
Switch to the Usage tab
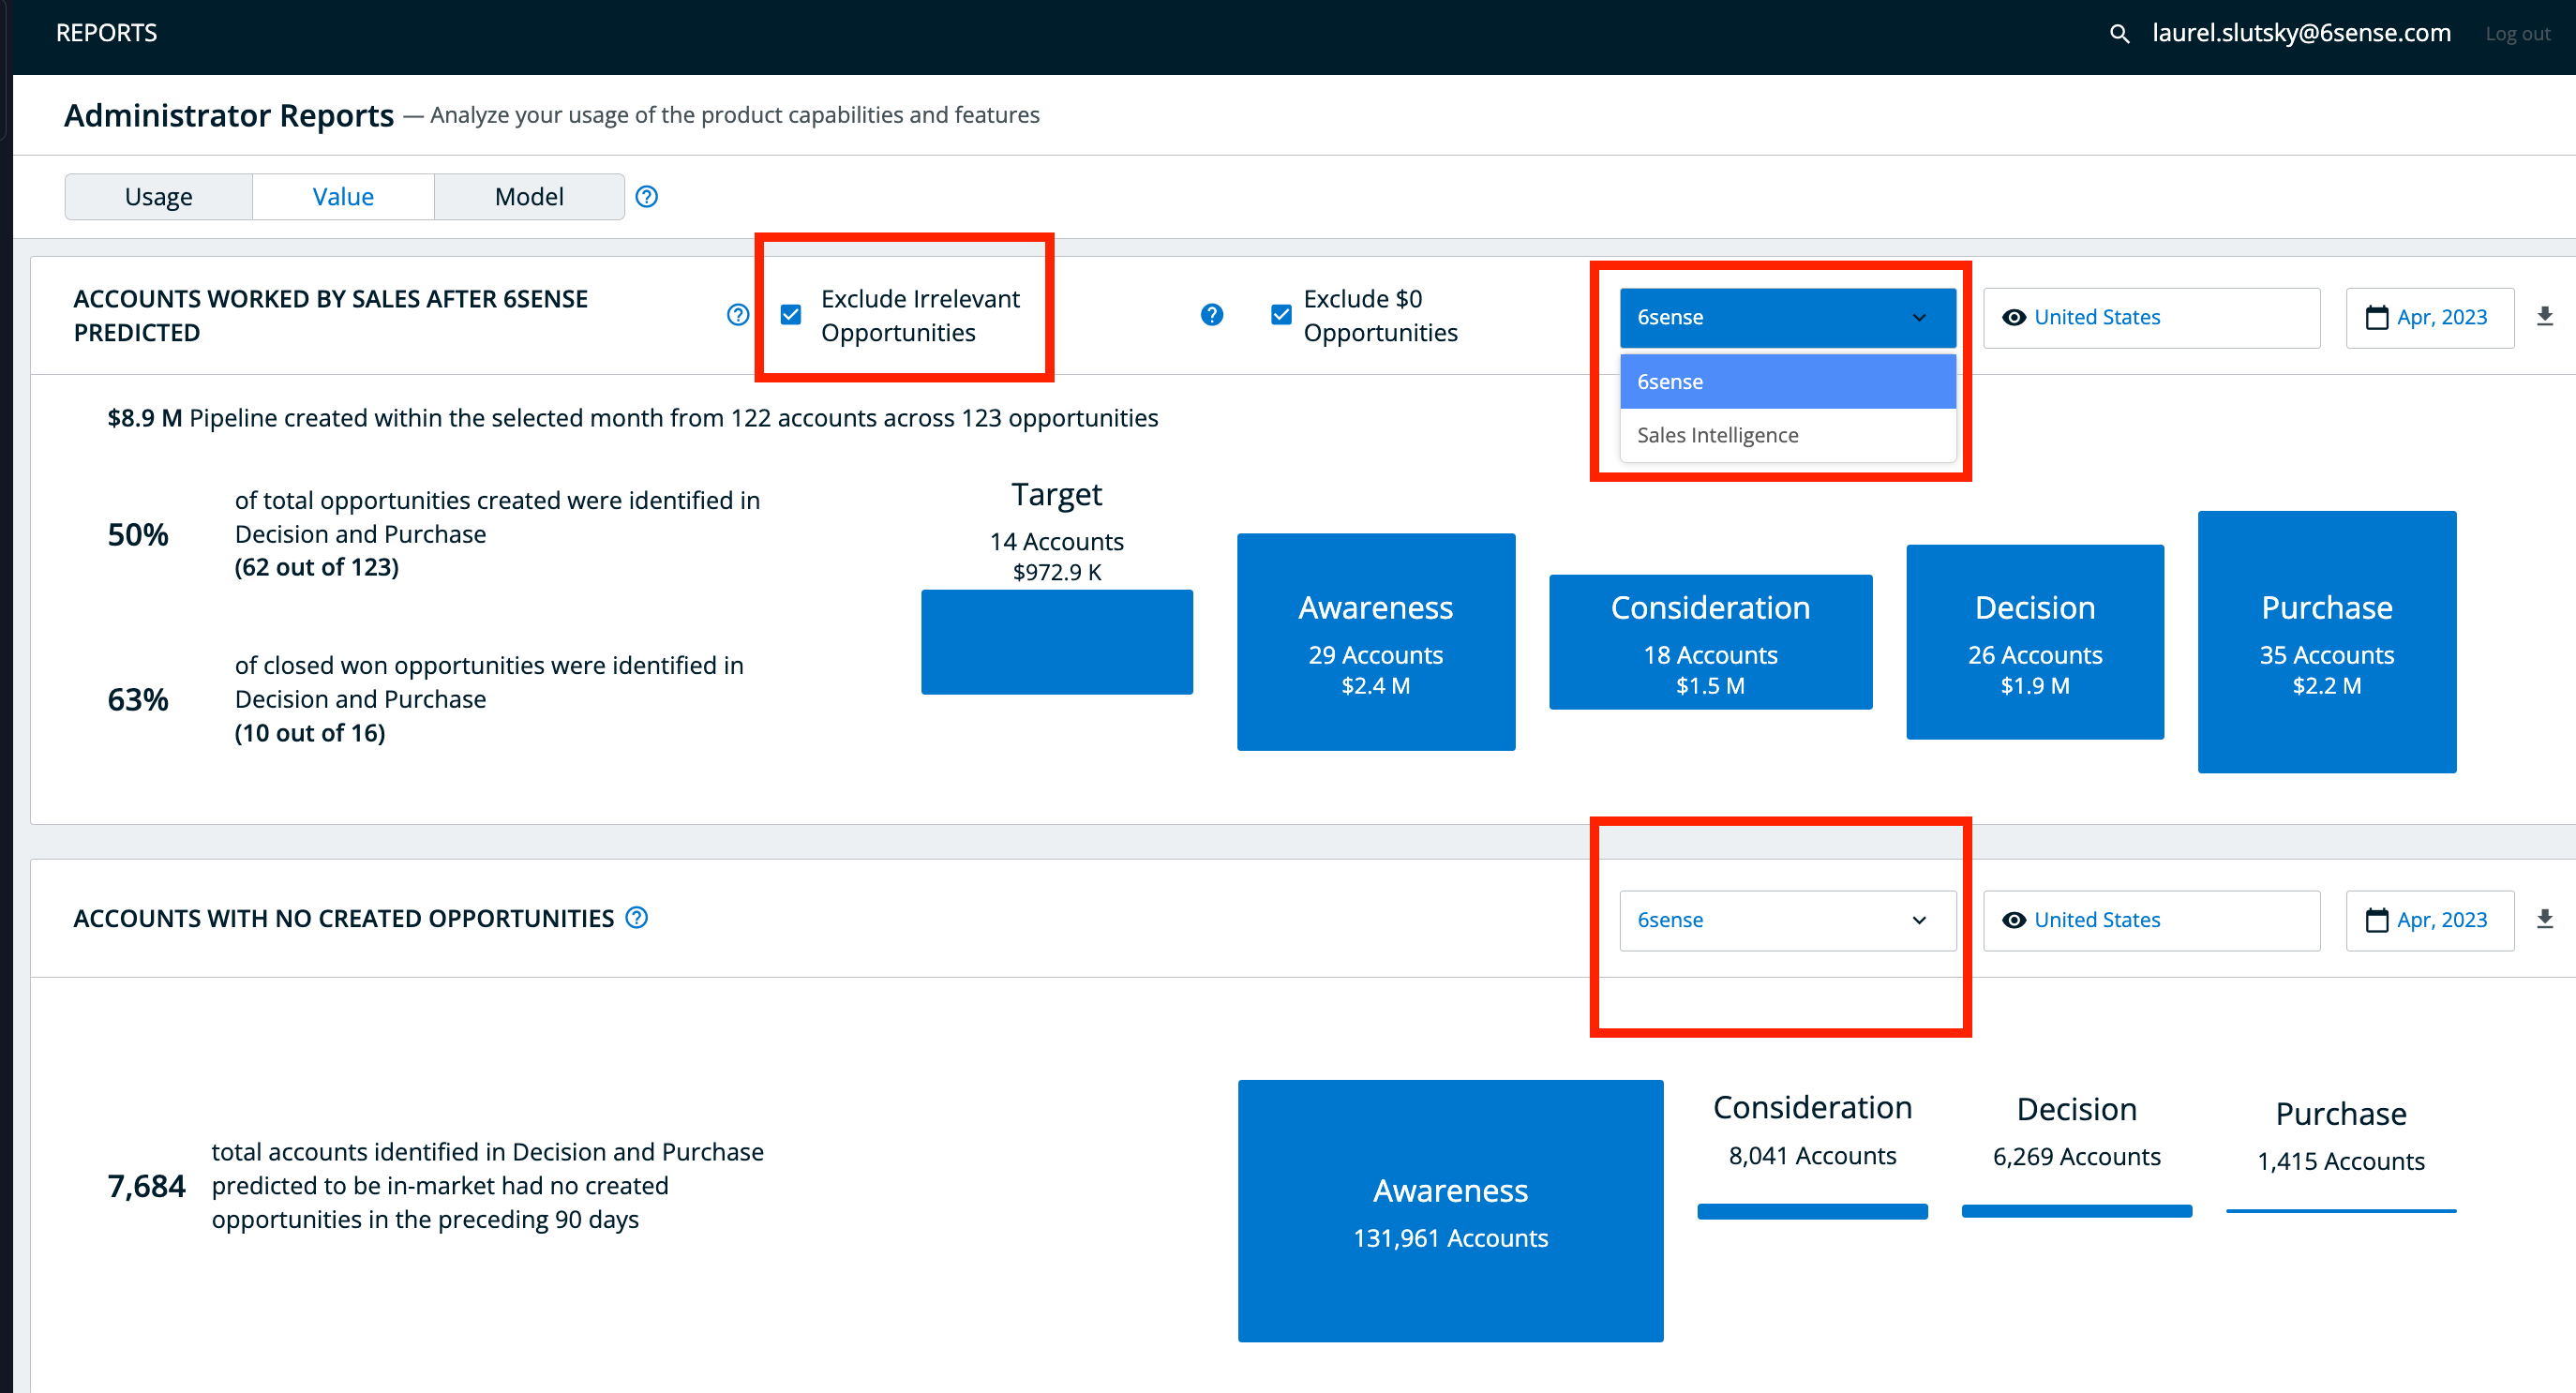(158, 197)
